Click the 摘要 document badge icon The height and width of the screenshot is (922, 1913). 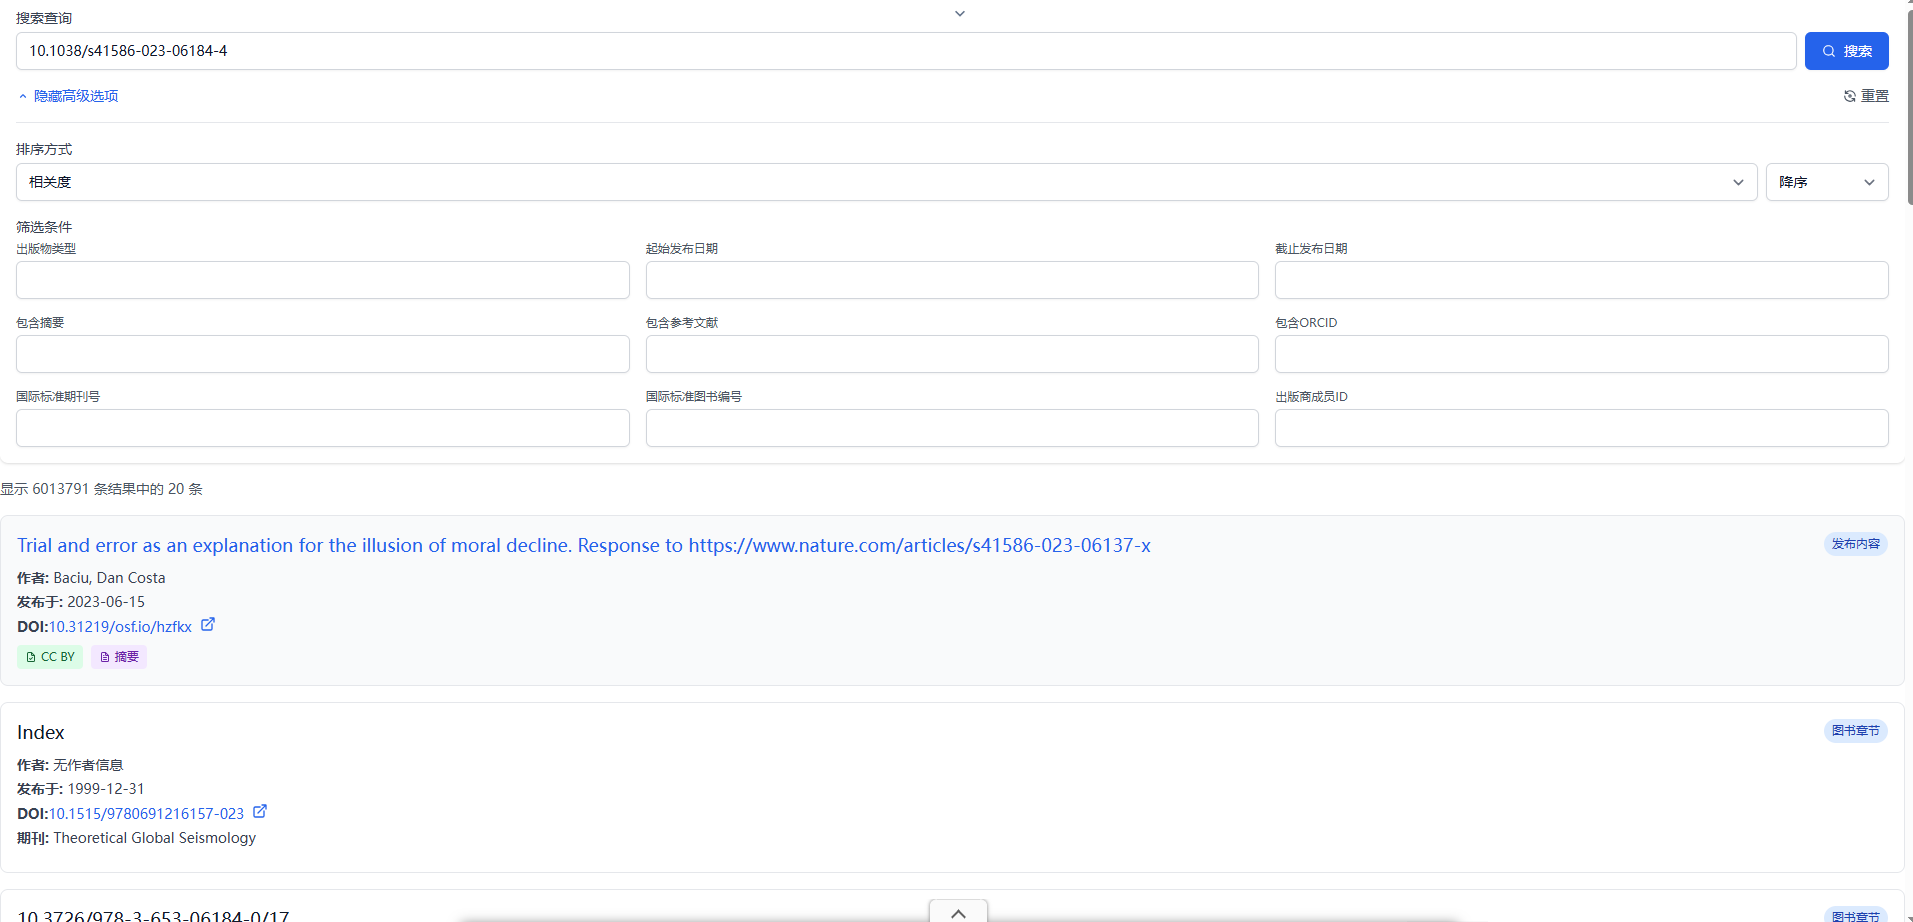coord(105,657)
